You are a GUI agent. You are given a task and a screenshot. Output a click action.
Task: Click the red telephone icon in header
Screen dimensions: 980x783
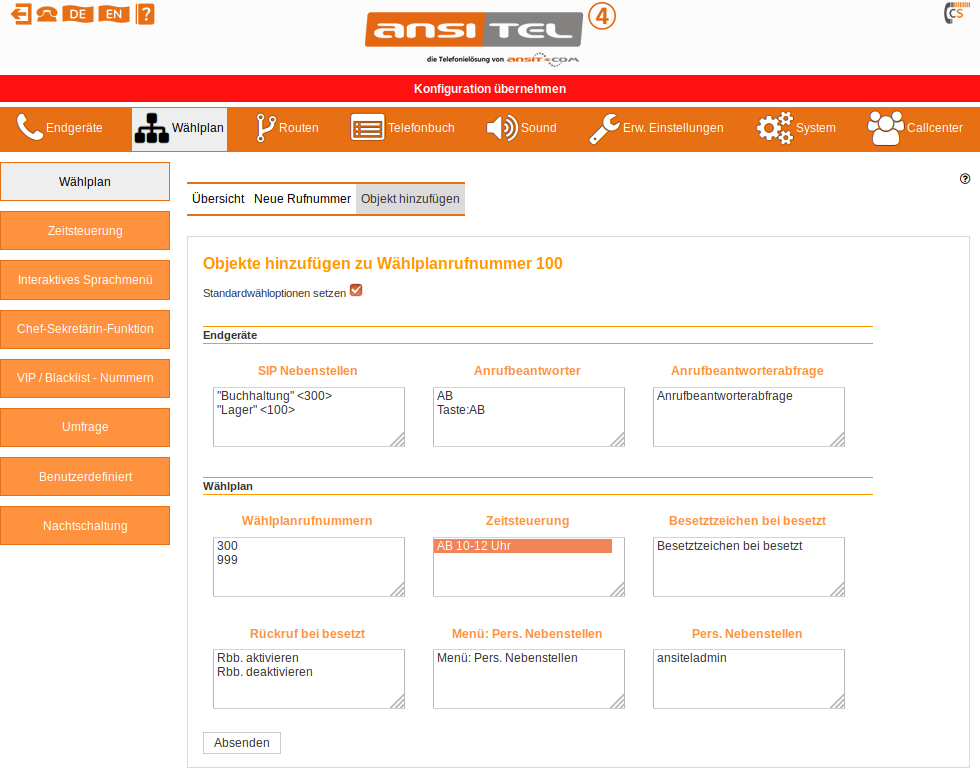47,14
